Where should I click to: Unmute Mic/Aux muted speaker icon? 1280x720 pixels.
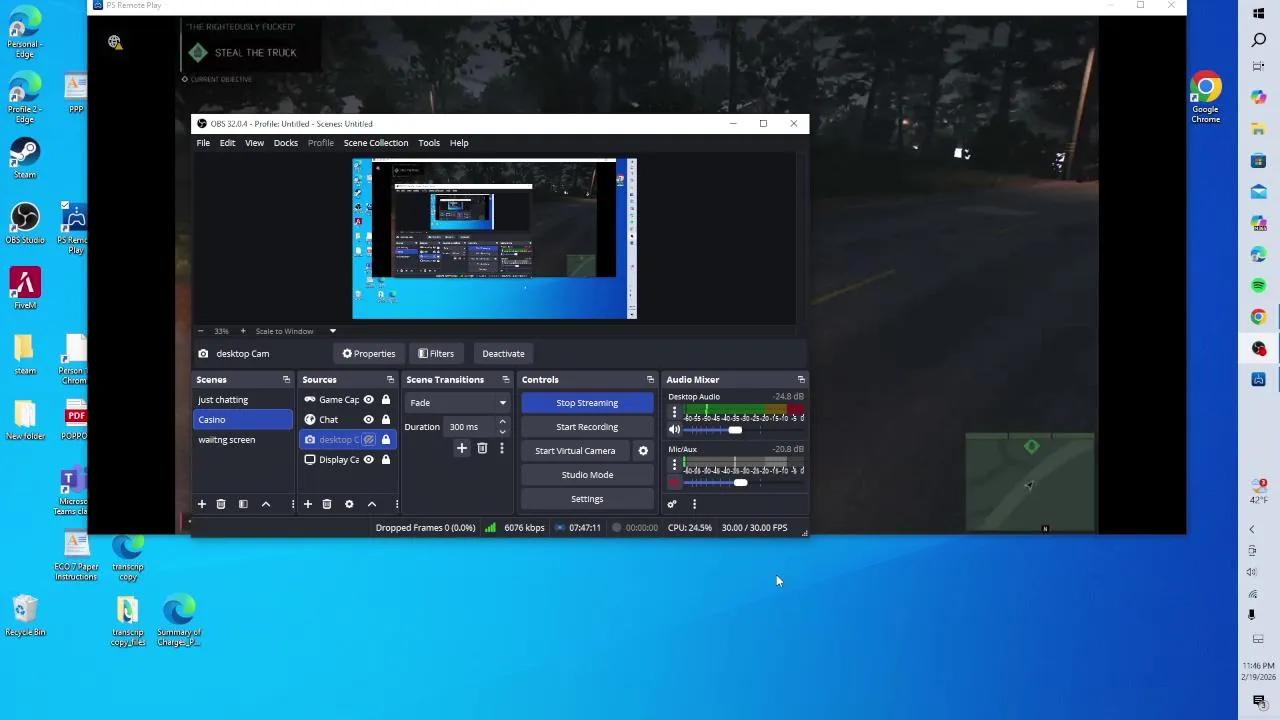674,483
